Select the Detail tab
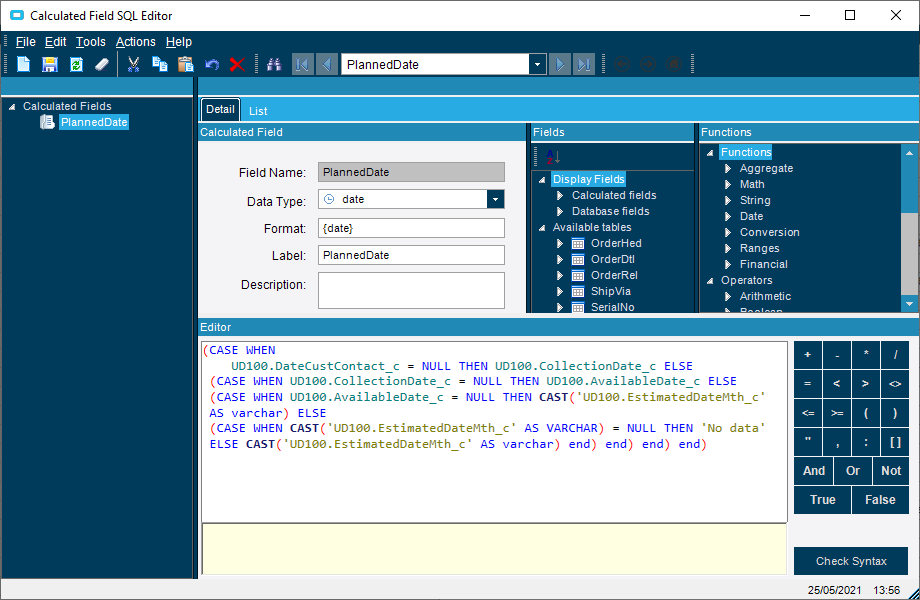 tap(220, 110)
